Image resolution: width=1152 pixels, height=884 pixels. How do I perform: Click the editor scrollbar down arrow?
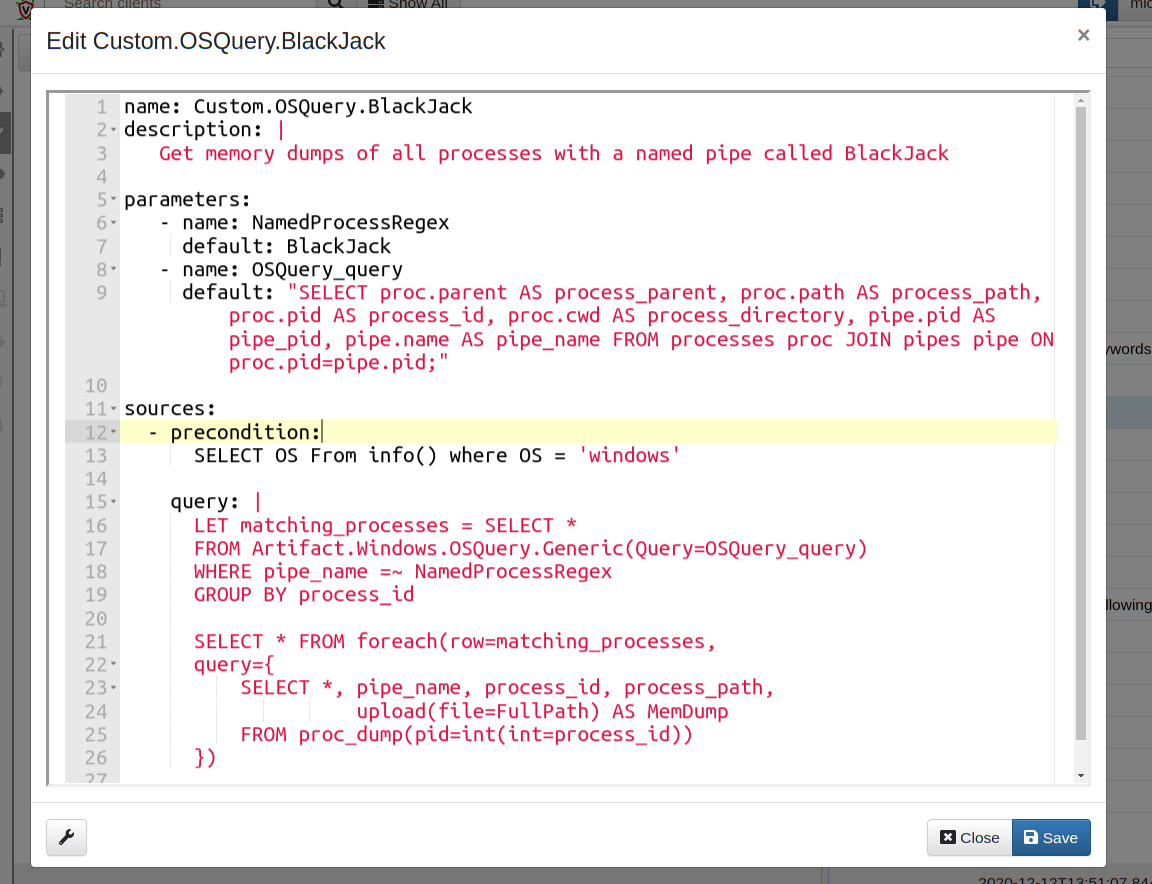[1080, 776]
